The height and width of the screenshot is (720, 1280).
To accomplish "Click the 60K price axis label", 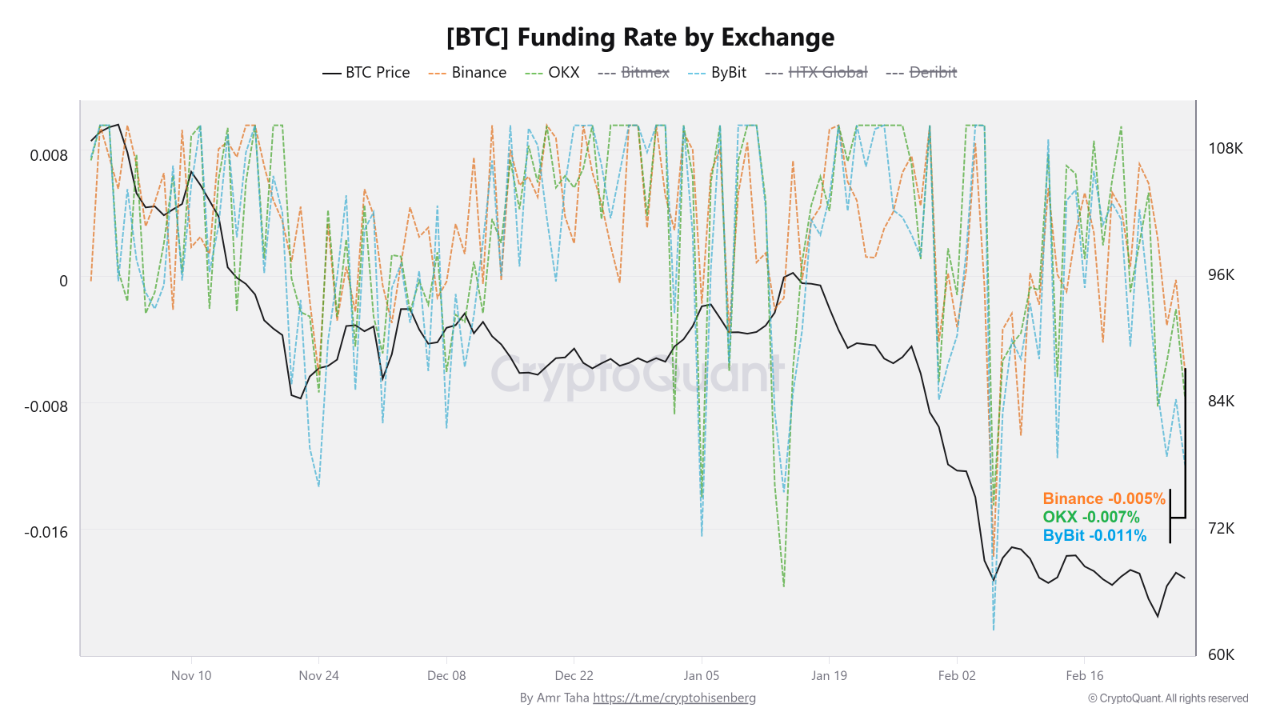I will click(x=1222, y=655).
